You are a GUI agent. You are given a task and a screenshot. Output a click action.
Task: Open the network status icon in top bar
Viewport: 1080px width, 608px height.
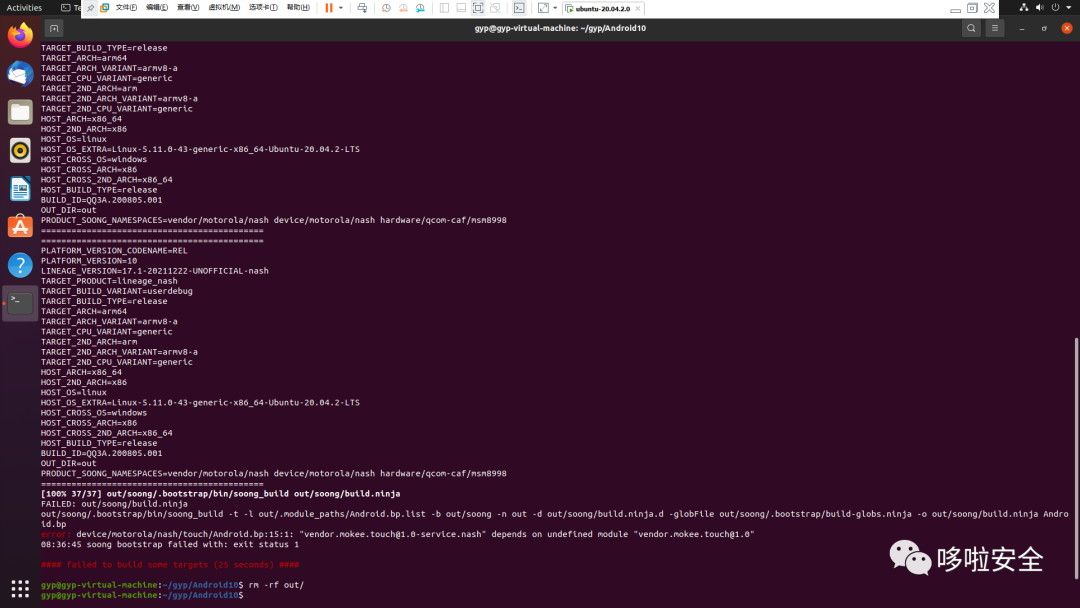tap(1024, 8)
